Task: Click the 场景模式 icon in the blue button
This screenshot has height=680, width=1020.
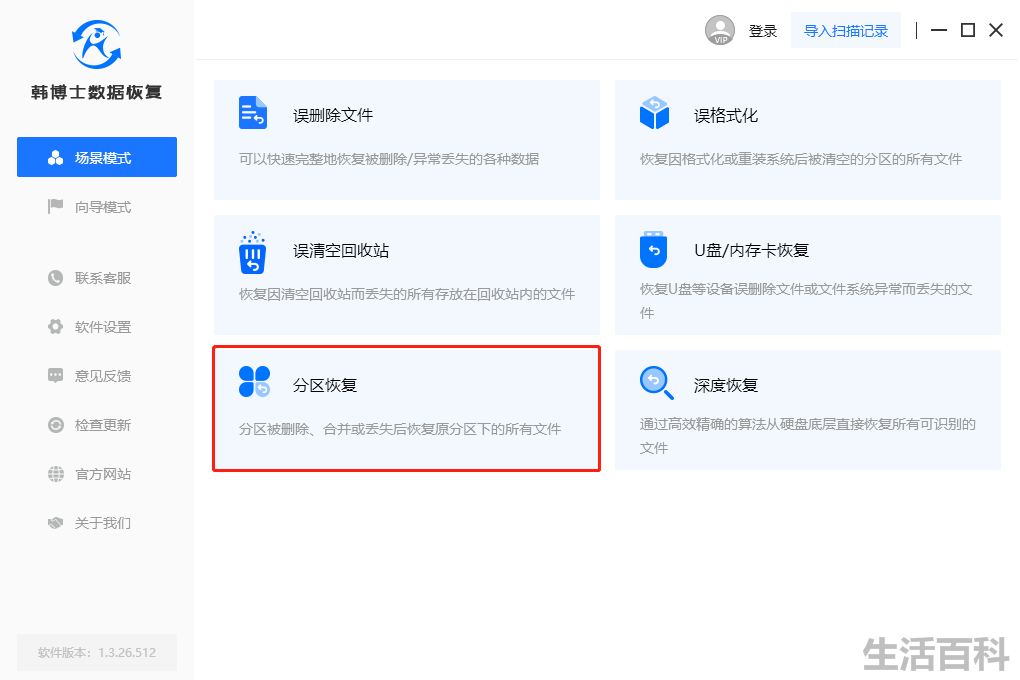Action: click(55, 157)
